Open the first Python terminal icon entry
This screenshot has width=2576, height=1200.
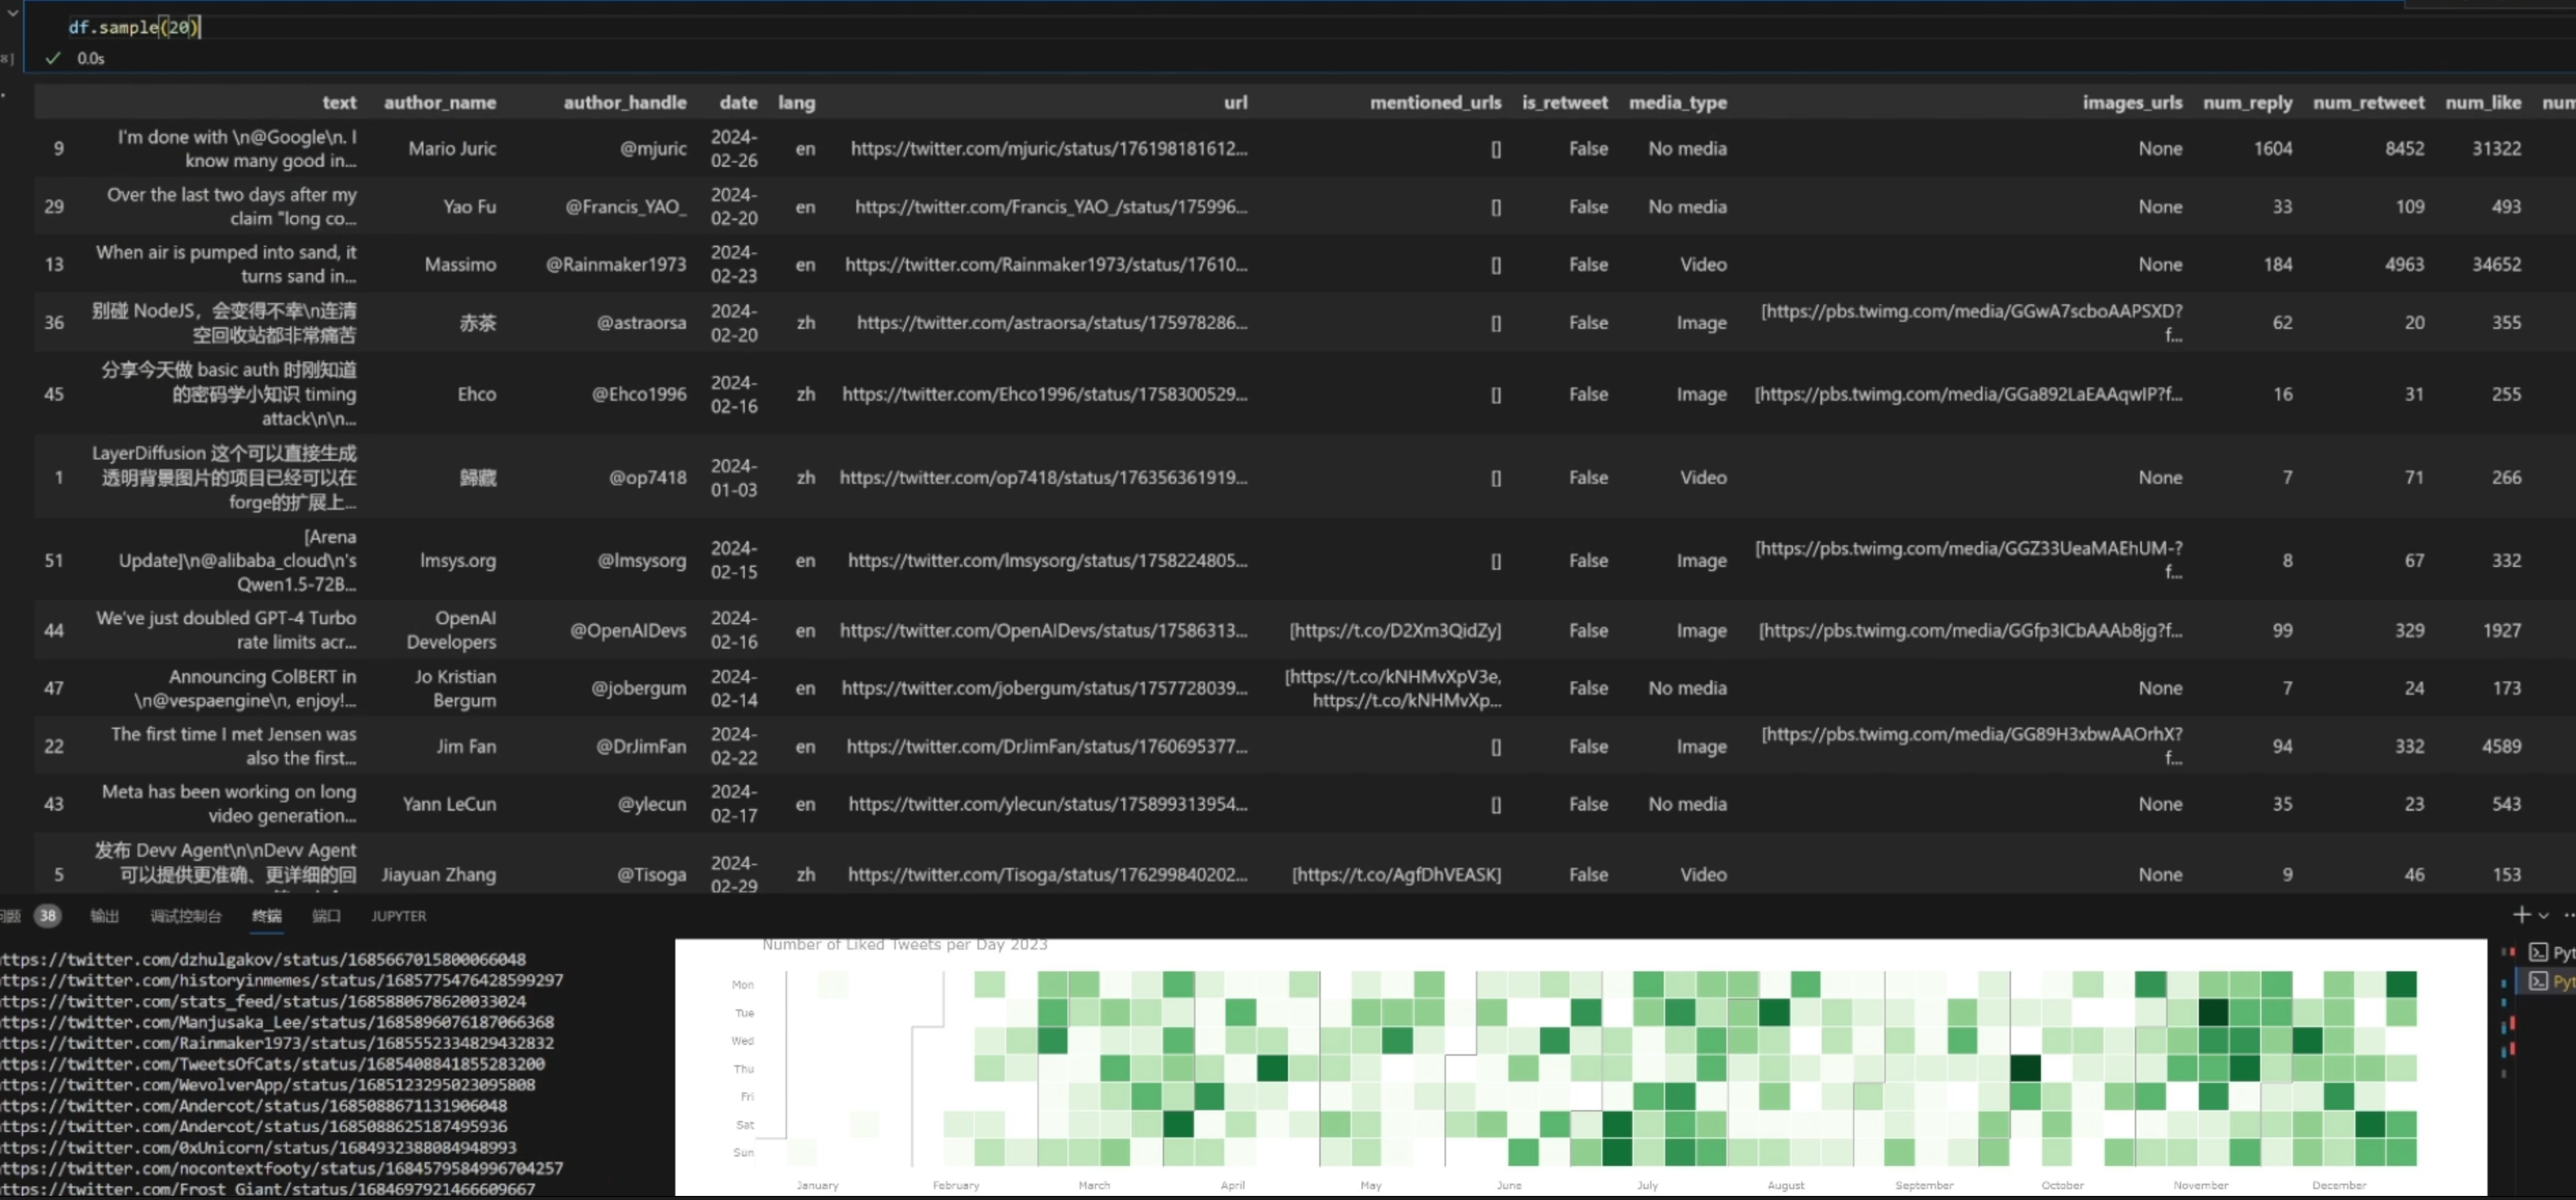click(2539, 952)
